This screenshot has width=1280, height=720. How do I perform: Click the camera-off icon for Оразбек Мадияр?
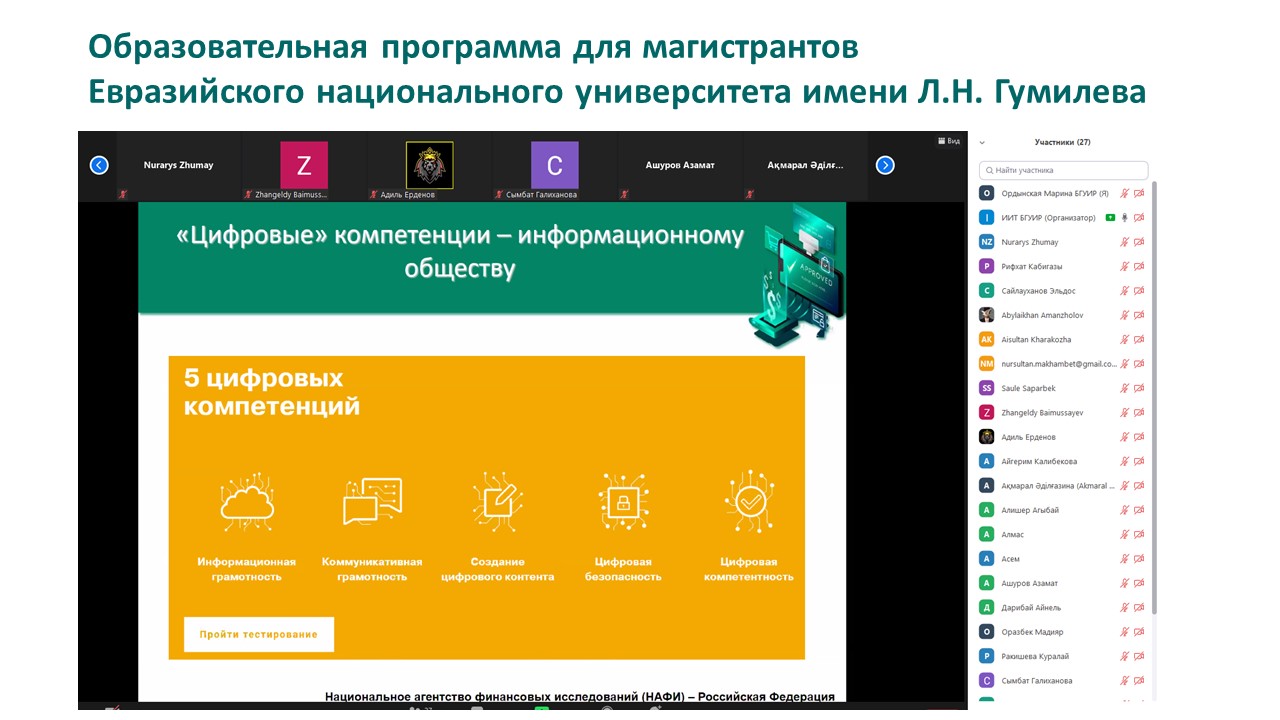[1139, 632]
